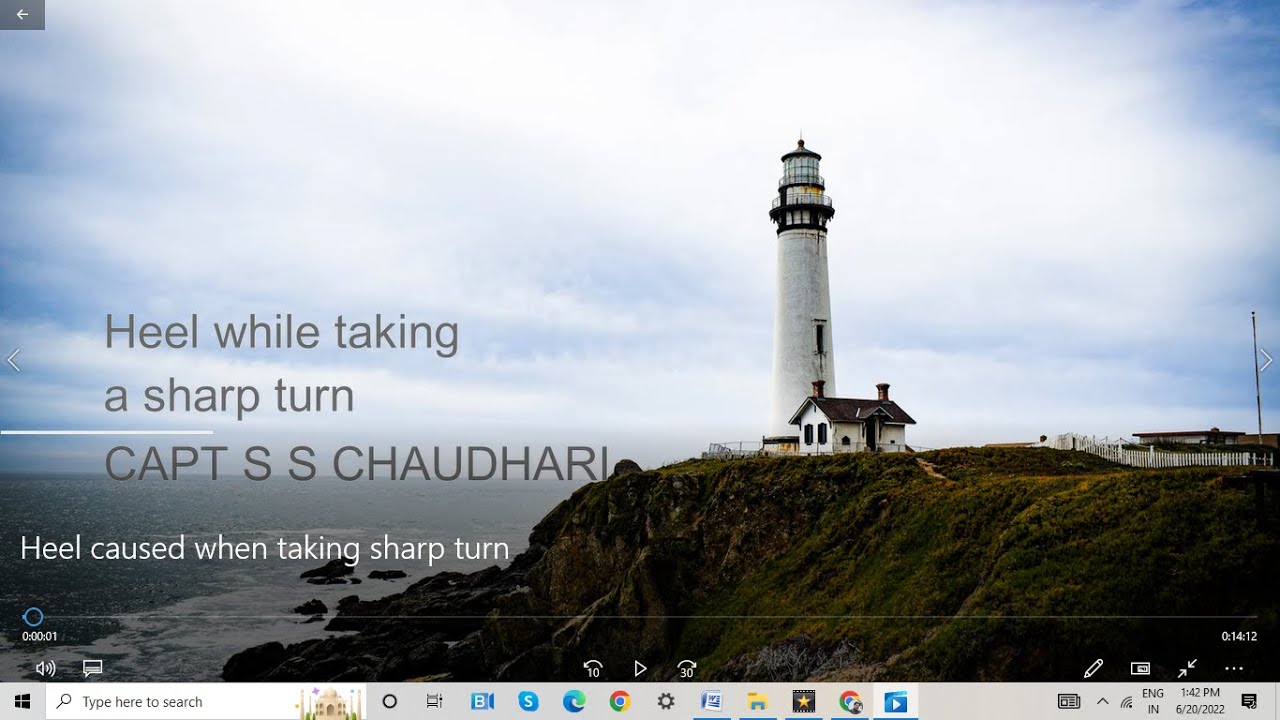Switch to mini view mode
The width and height of the screenshot is (1280, 720).
[x=1140, y=668]
